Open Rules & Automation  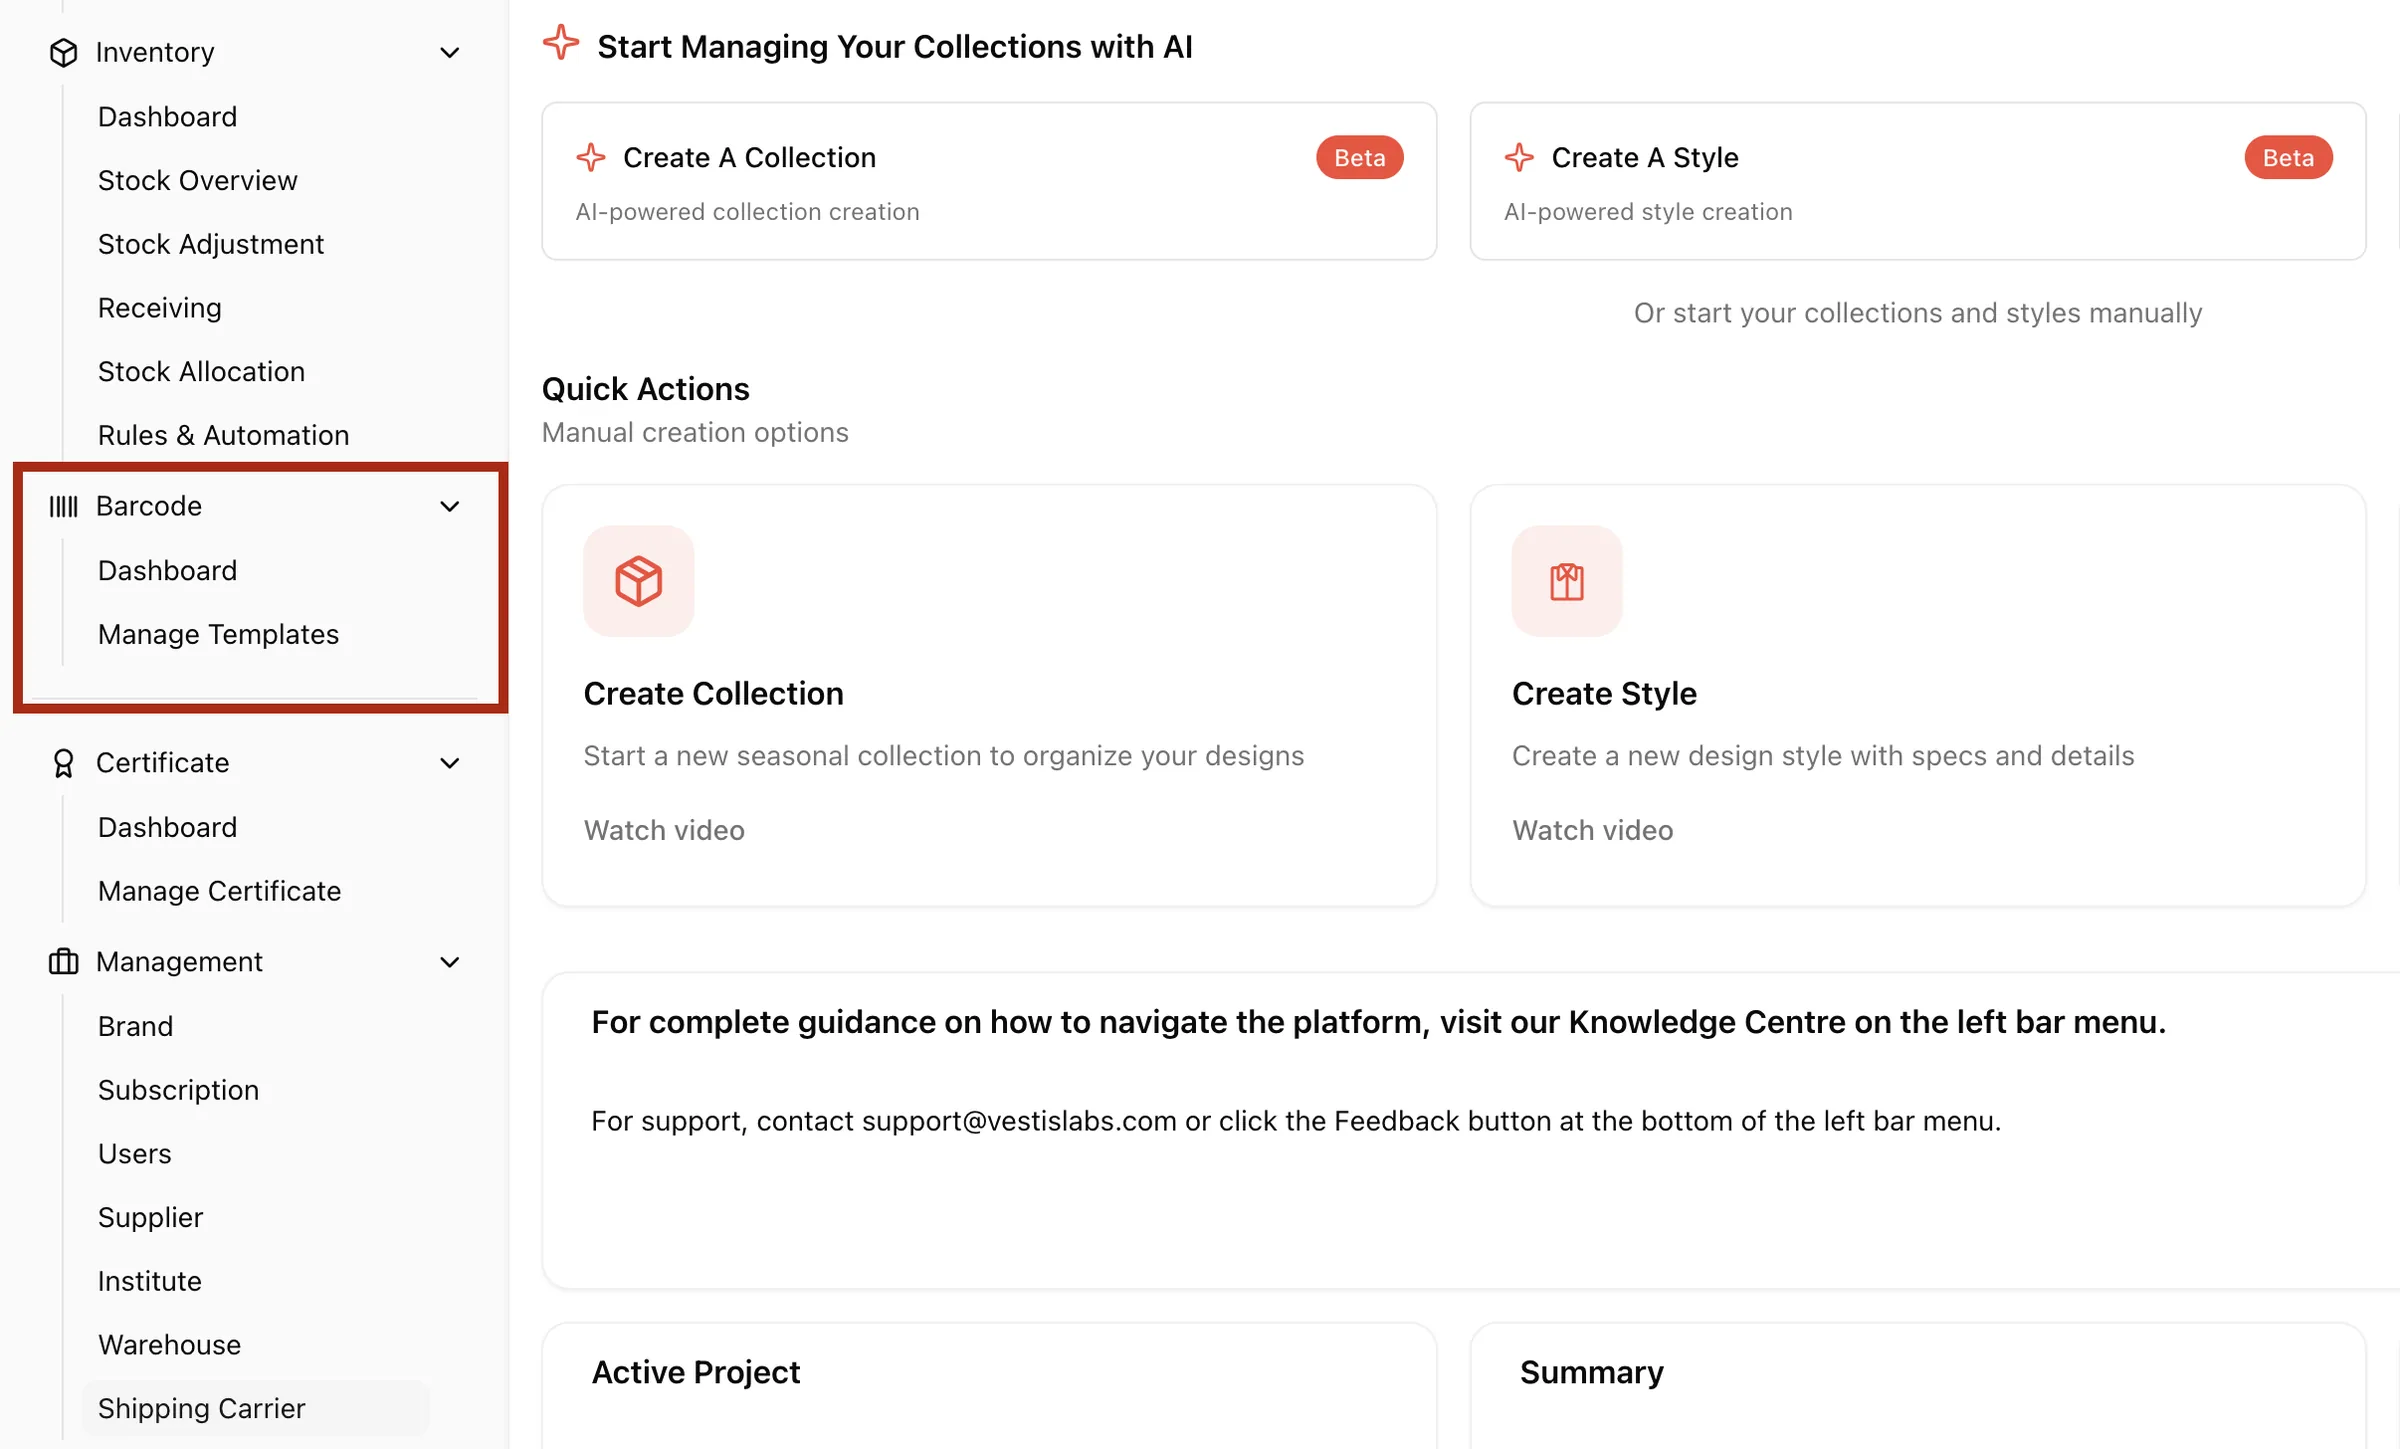click(x=223, y=435)
